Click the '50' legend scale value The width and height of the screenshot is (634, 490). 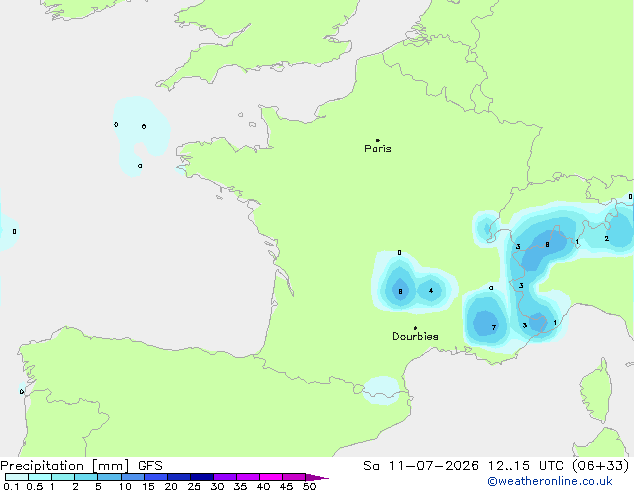309,486
